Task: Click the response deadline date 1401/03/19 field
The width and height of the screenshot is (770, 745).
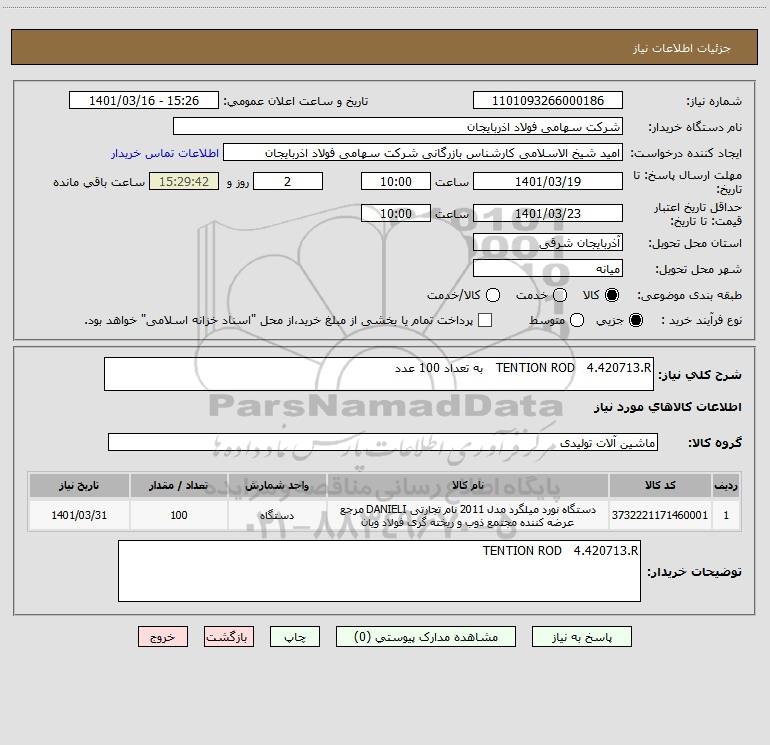Action: (x=548, y=181)
